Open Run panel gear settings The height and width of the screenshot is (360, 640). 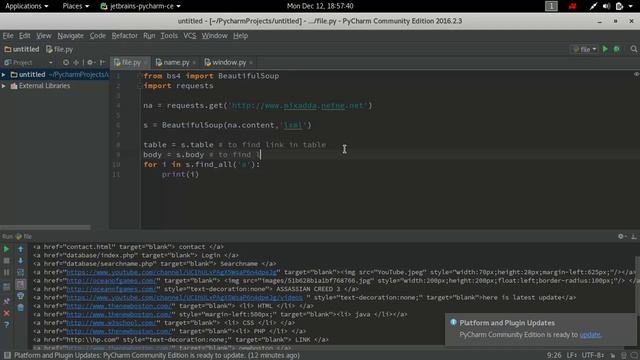621,236
